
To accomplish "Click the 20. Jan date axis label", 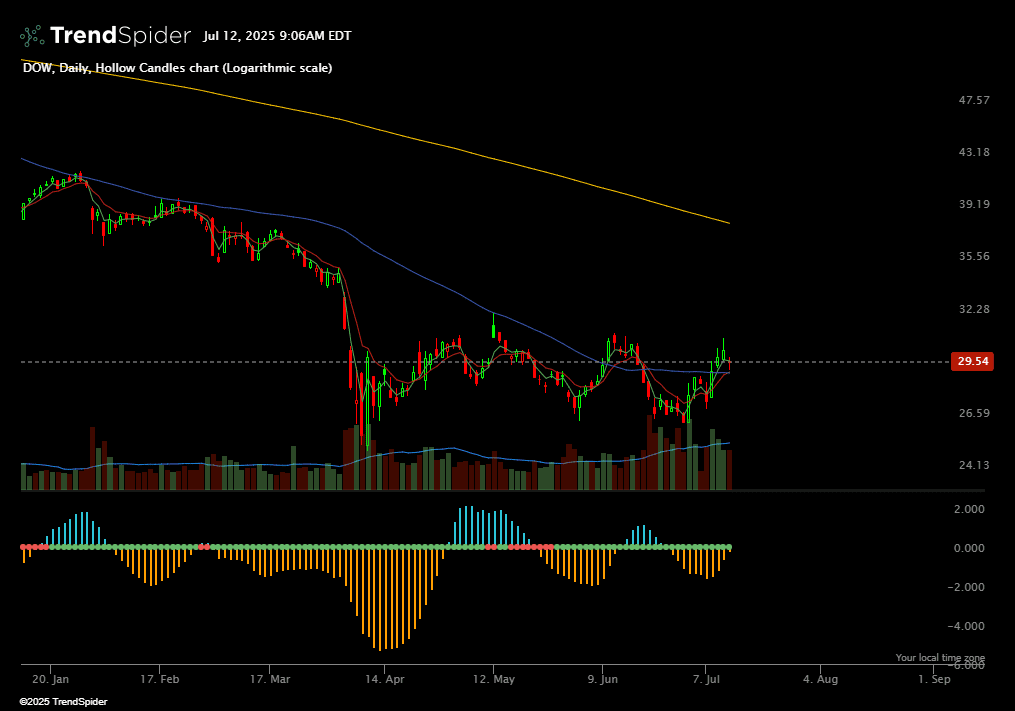I will pyautogui.click(x=50, y=678).
